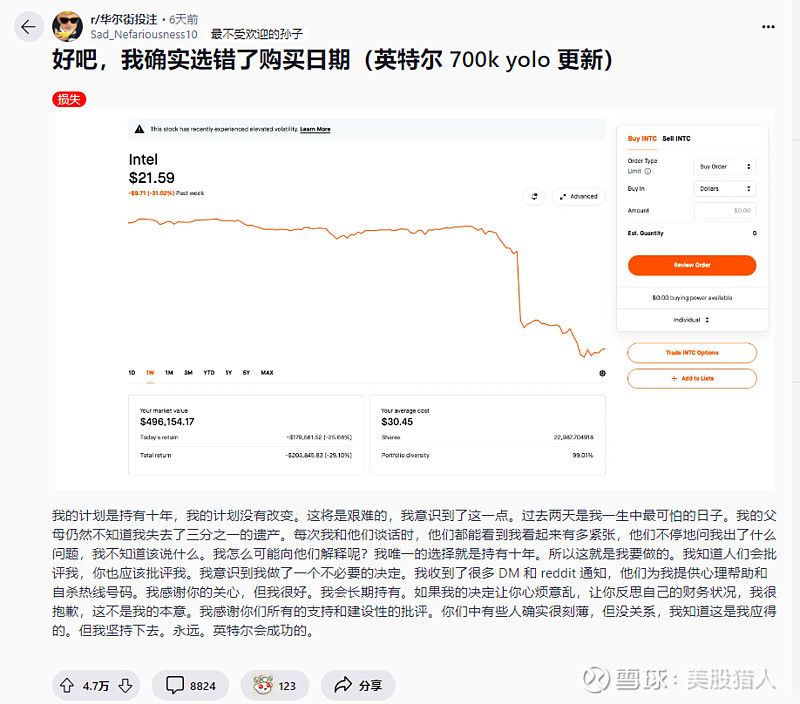Click the red 损失 post flair tag

(x=69, y=99)
